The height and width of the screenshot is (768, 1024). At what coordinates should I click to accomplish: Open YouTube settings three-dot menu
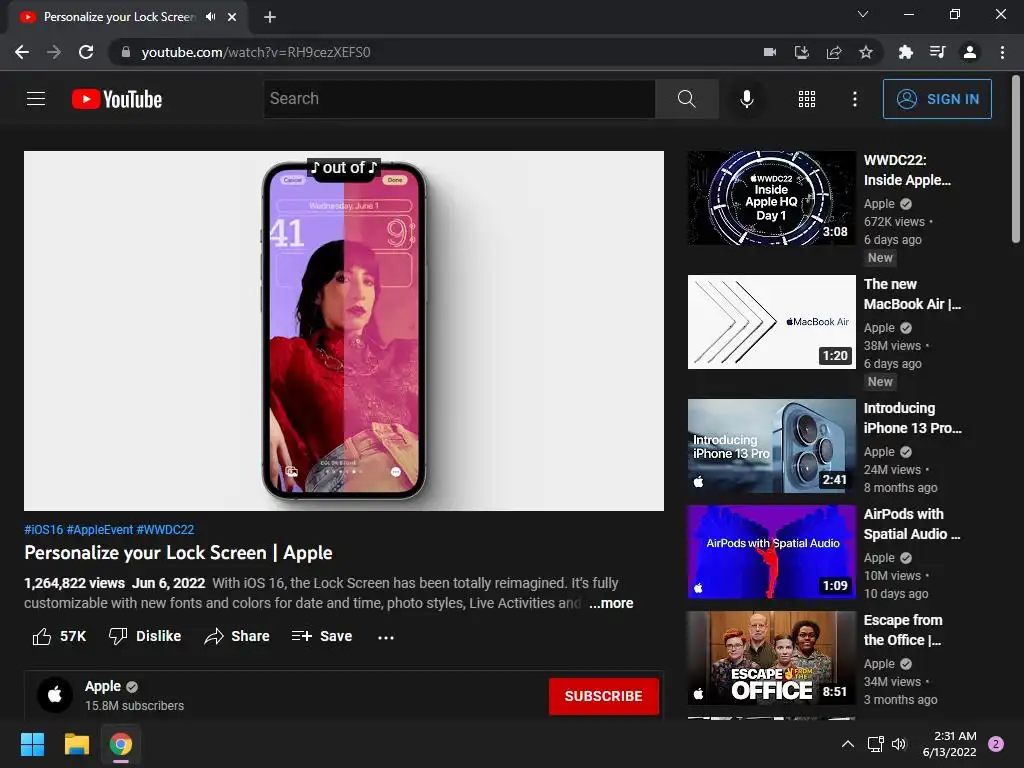click(x=854, y=99)
